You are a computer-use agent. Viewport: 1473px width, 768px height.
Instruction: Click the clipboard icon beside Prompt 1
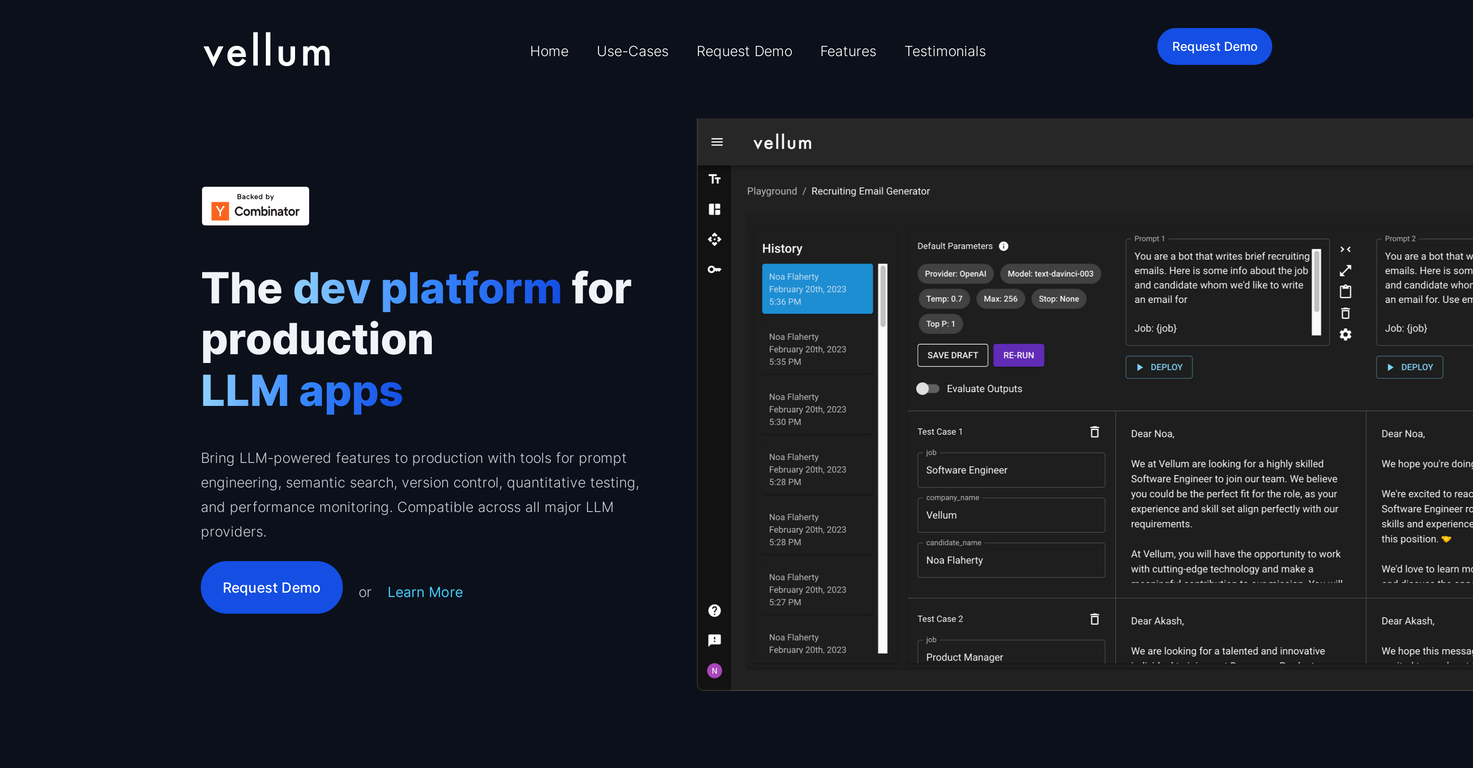[x=1345, y=292]
